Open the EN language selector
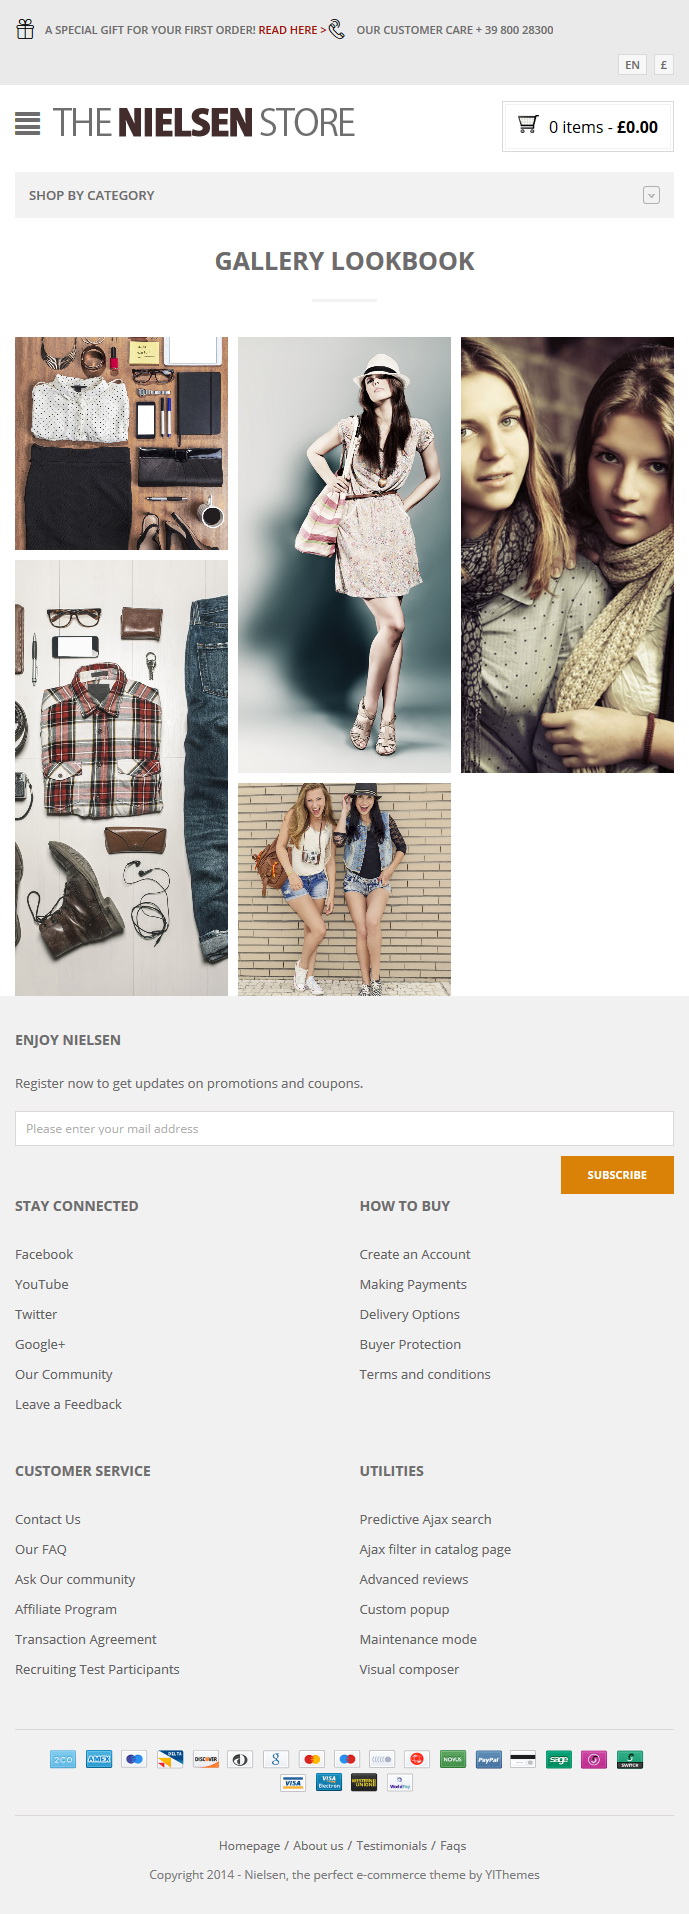 point(632,65)
